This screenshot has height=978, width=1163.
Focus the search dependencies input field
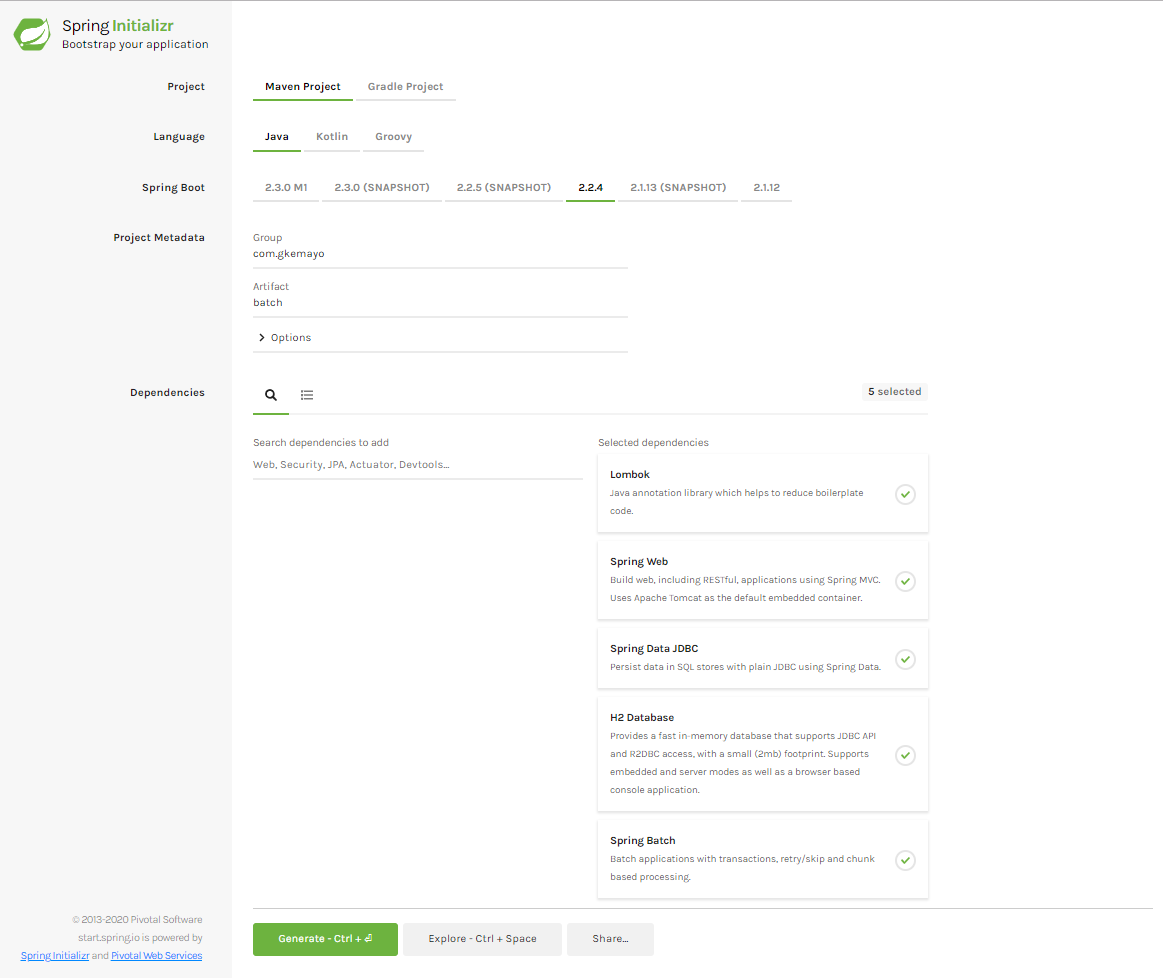[417, 465]
